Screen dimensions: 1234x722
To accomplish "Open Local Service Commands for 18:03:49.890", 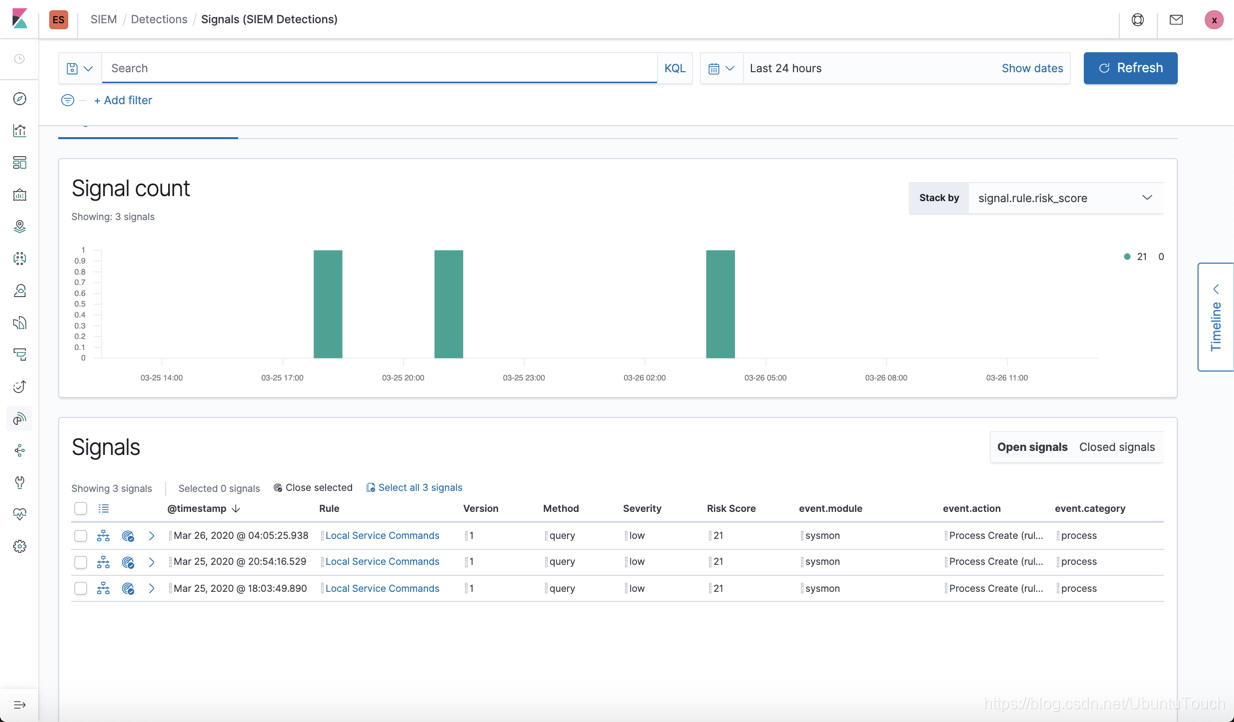I will [382, 589].
